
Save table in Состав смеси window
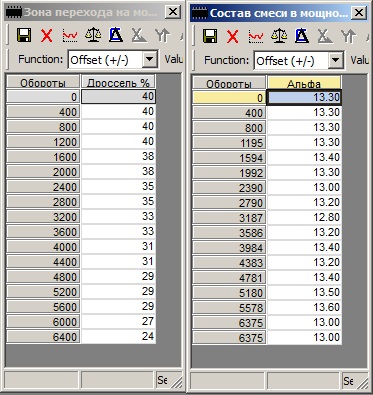[210, 36]
